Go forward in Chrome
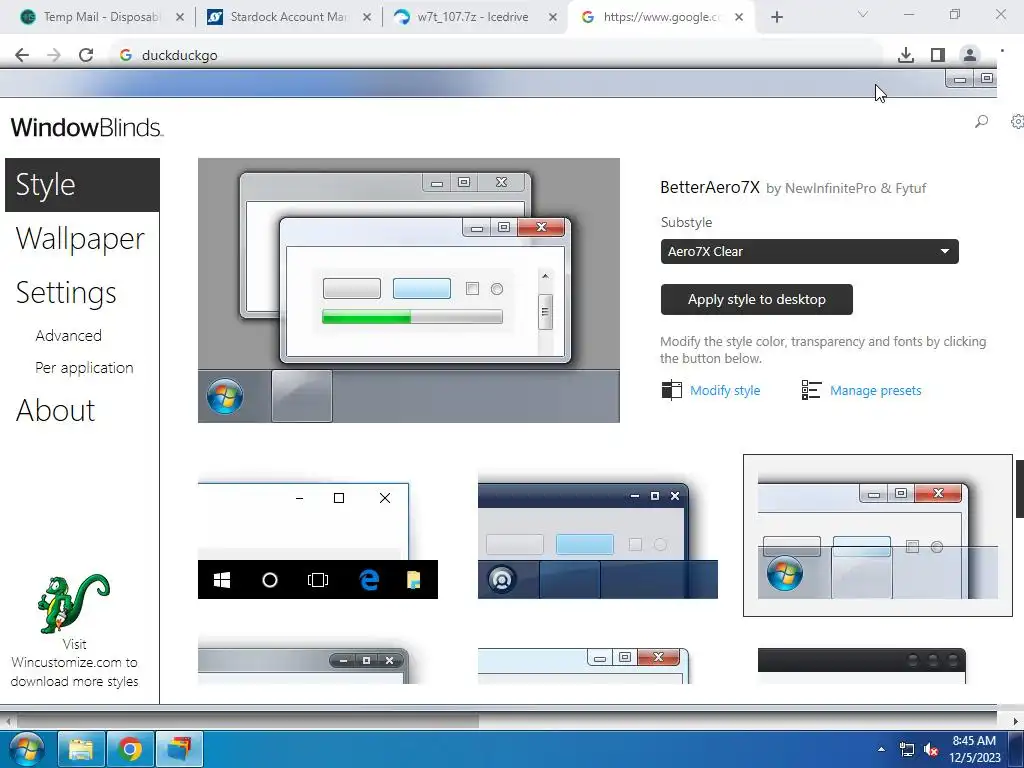Viewport: 1024px width, 768px height. [54, 55]
